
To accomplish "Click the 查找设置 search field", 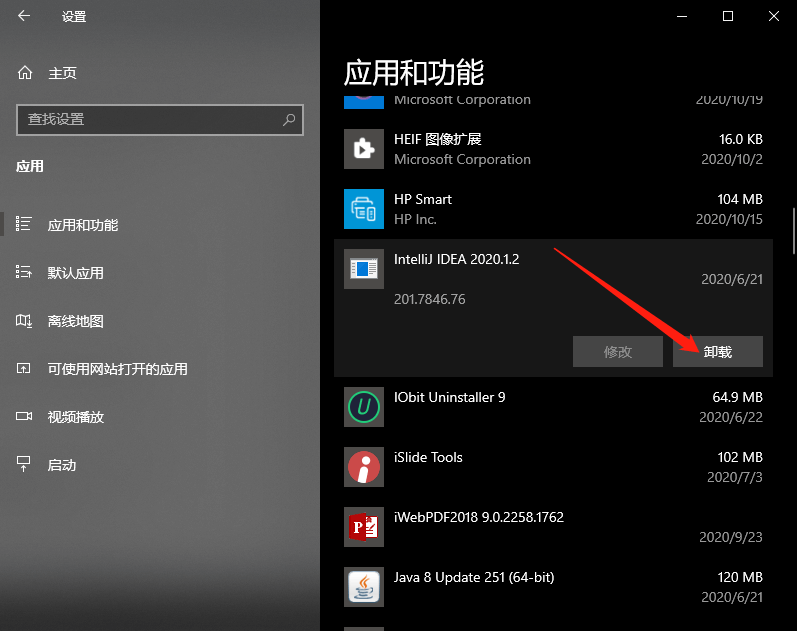I will tap(150, 119).
